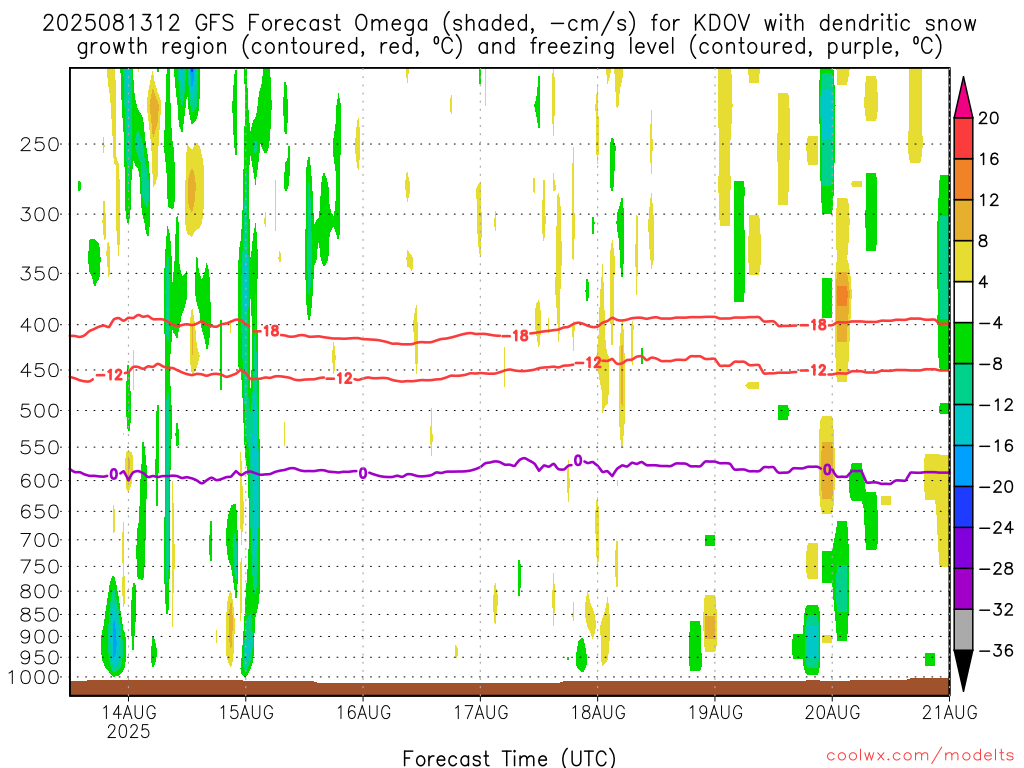Select the pink above-20 arrow on colorbar
This screenshot has height=768, width=1024.
pos(963,97)
